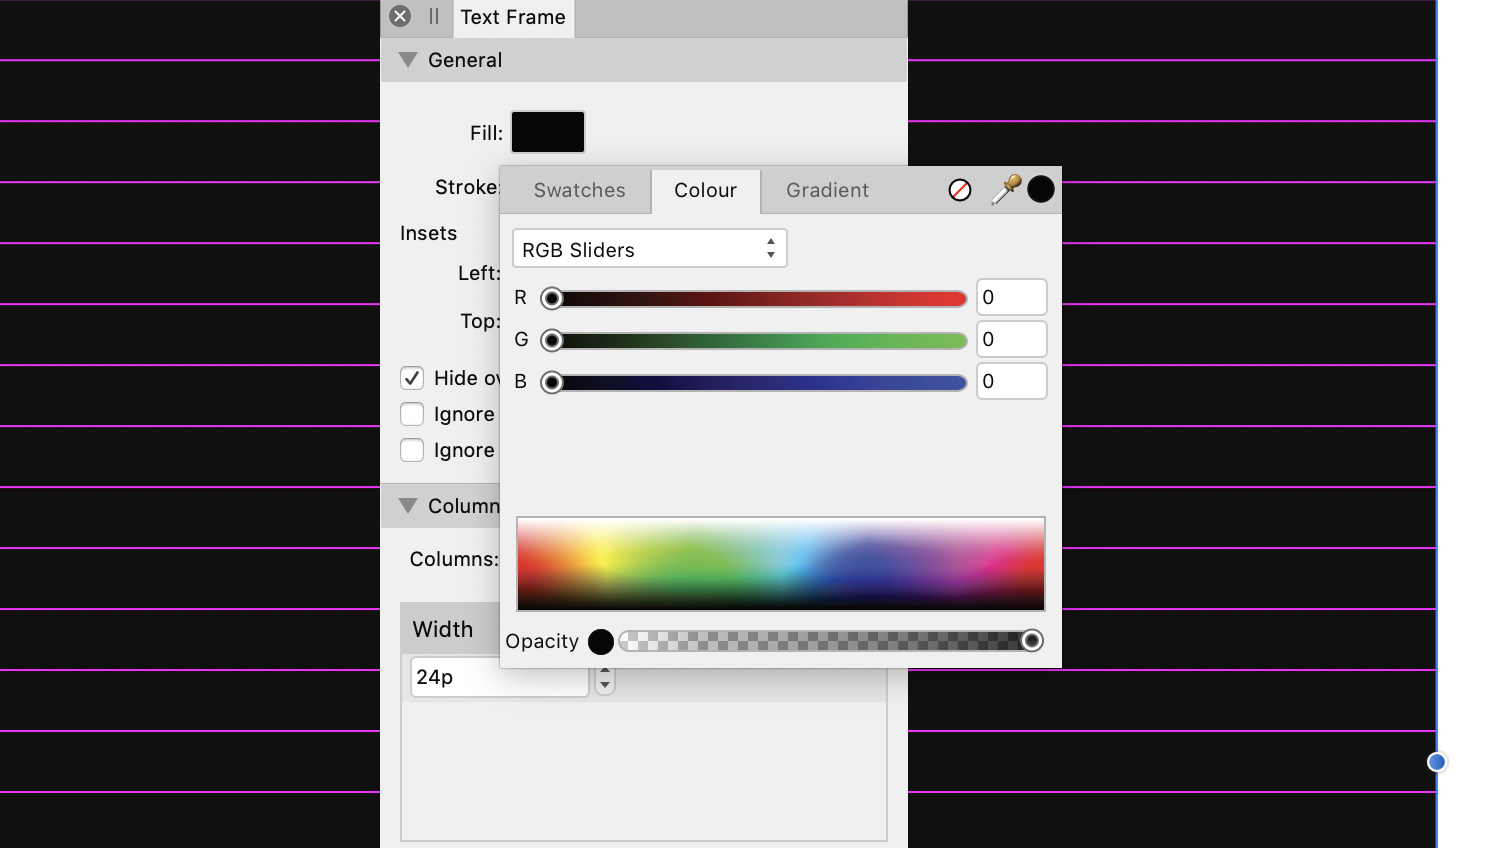
Task: Click the black Fill colour swatch
Action: click(x=547, y=131)
